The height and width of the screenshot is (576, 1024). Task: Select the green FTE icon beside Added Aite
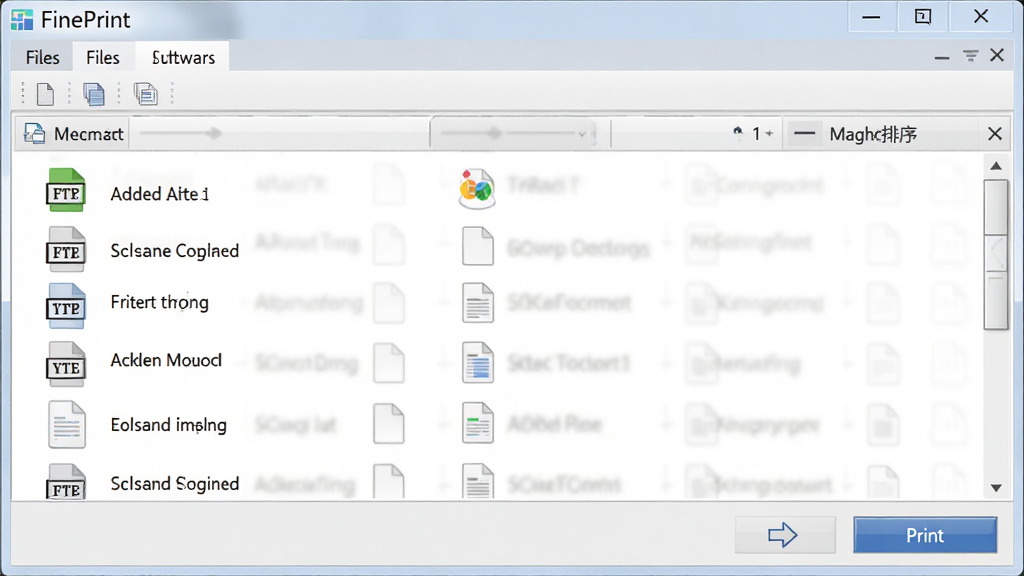coord(65,190)
